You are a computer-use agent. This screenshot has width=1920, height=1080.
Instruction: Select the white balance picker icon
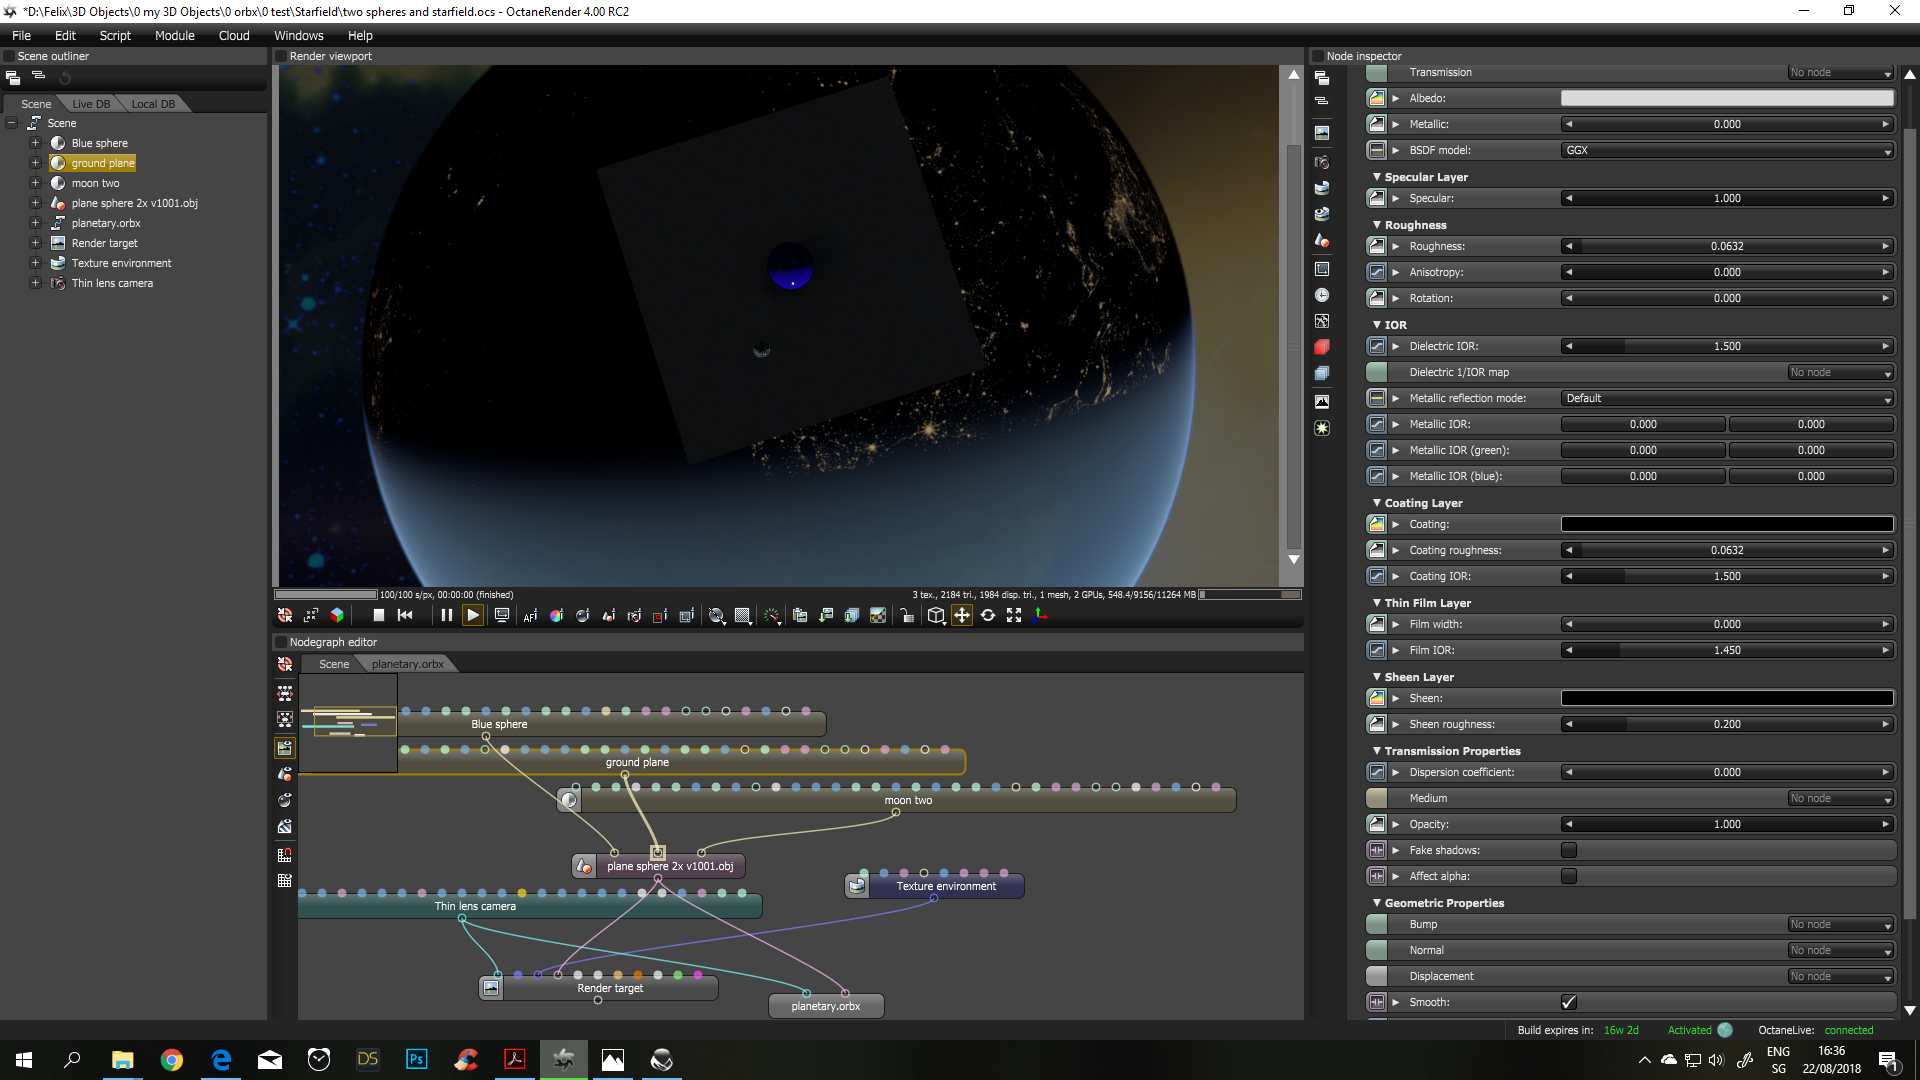[556, 616]
